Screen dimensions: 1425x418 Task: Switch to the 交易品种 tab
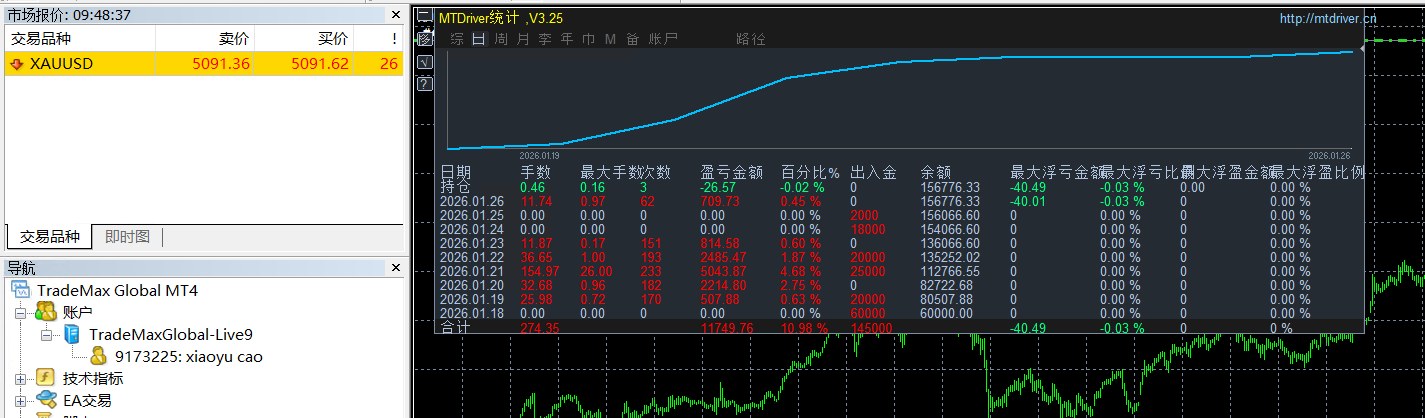point(49,237)
